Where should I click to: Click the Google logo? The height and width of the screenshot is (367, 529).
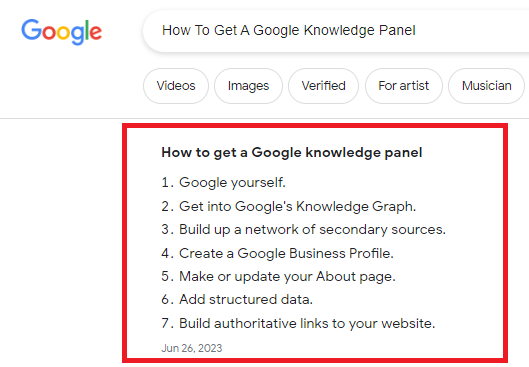pyautogui.click(x=61, y=32)
